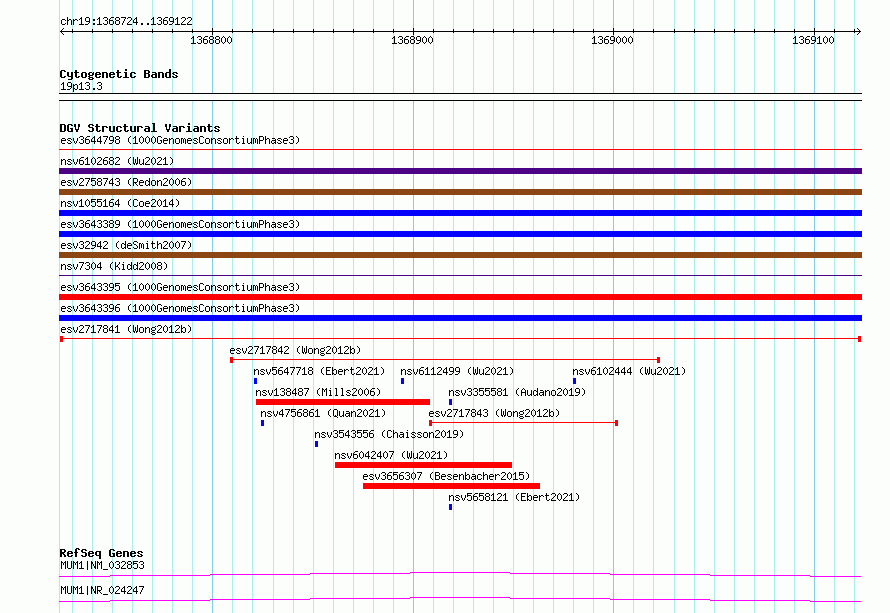Open the esv3643395 variant label
Screen dimensions: 890x613
[180, 287]
